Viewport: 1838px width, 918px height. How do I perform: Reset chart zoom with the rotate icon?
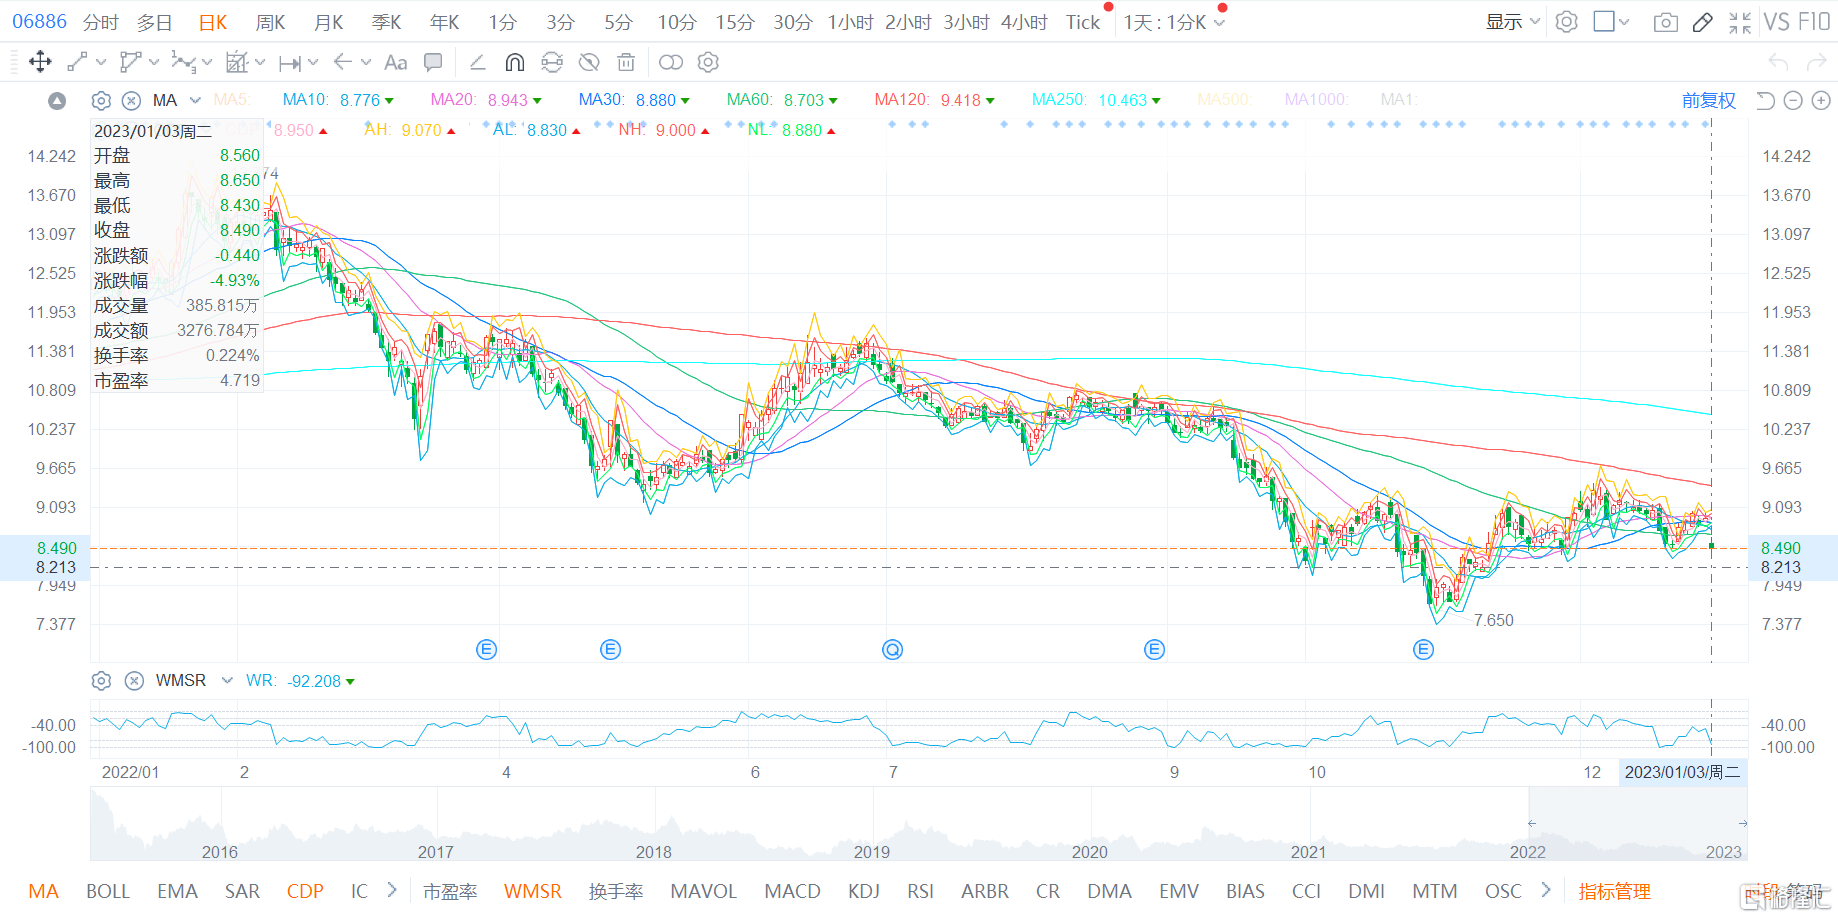1766,100
